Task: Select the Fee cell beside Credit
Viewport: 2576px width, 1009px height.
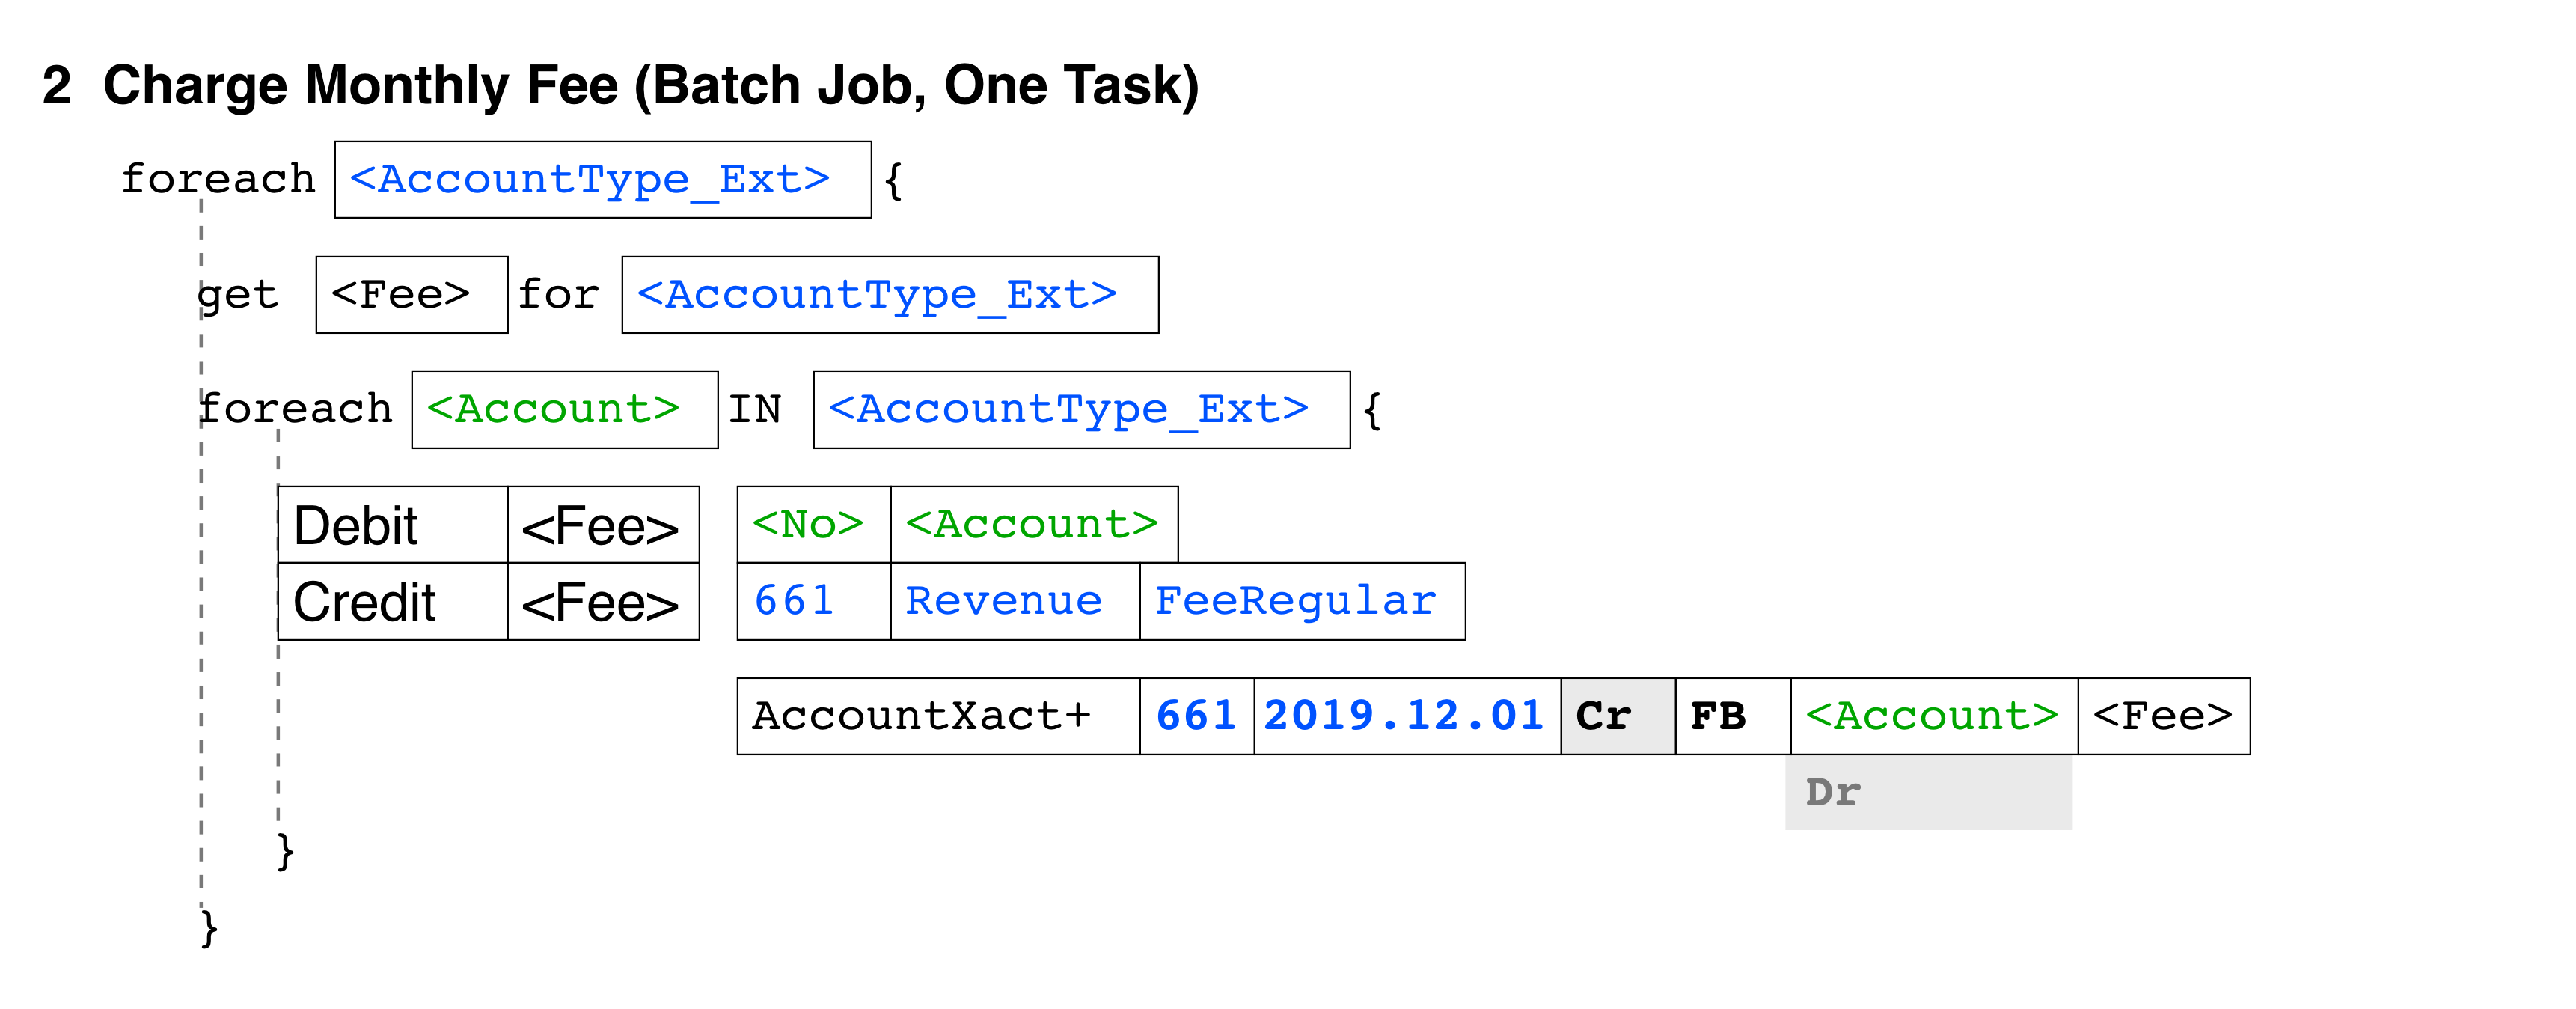Action: click(x=603, y=602)
